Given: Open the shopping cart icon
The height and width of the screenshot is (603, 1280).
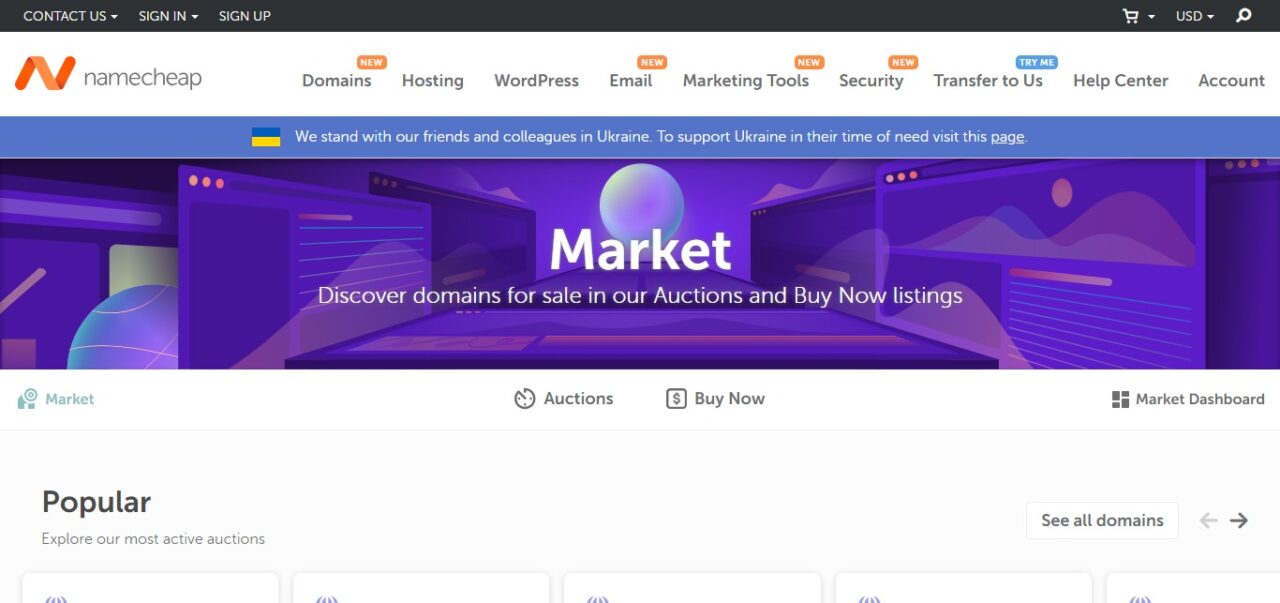Looking at the screenshot, I should pyautogui.click(x=1131, y=16).
